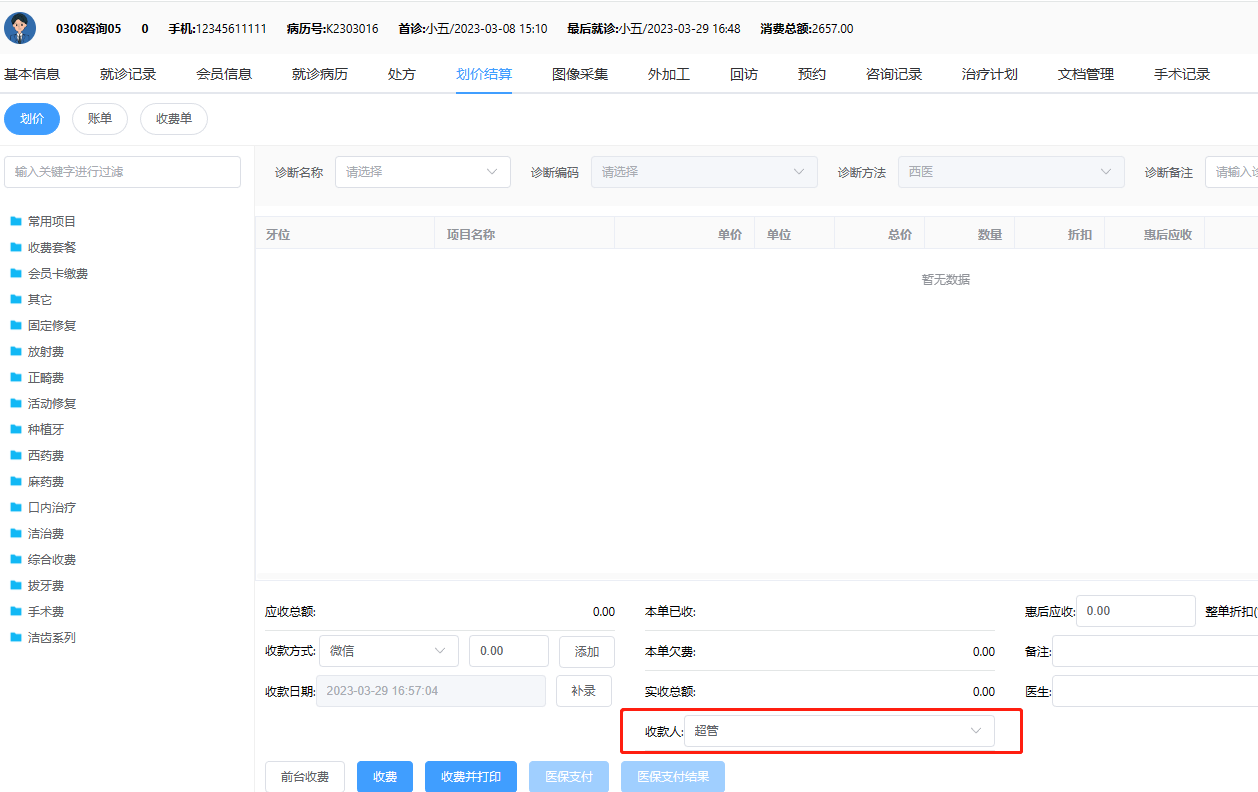Open the 收款人 超管 dropdown
1258x792 pixels.
tap(839, 731)
